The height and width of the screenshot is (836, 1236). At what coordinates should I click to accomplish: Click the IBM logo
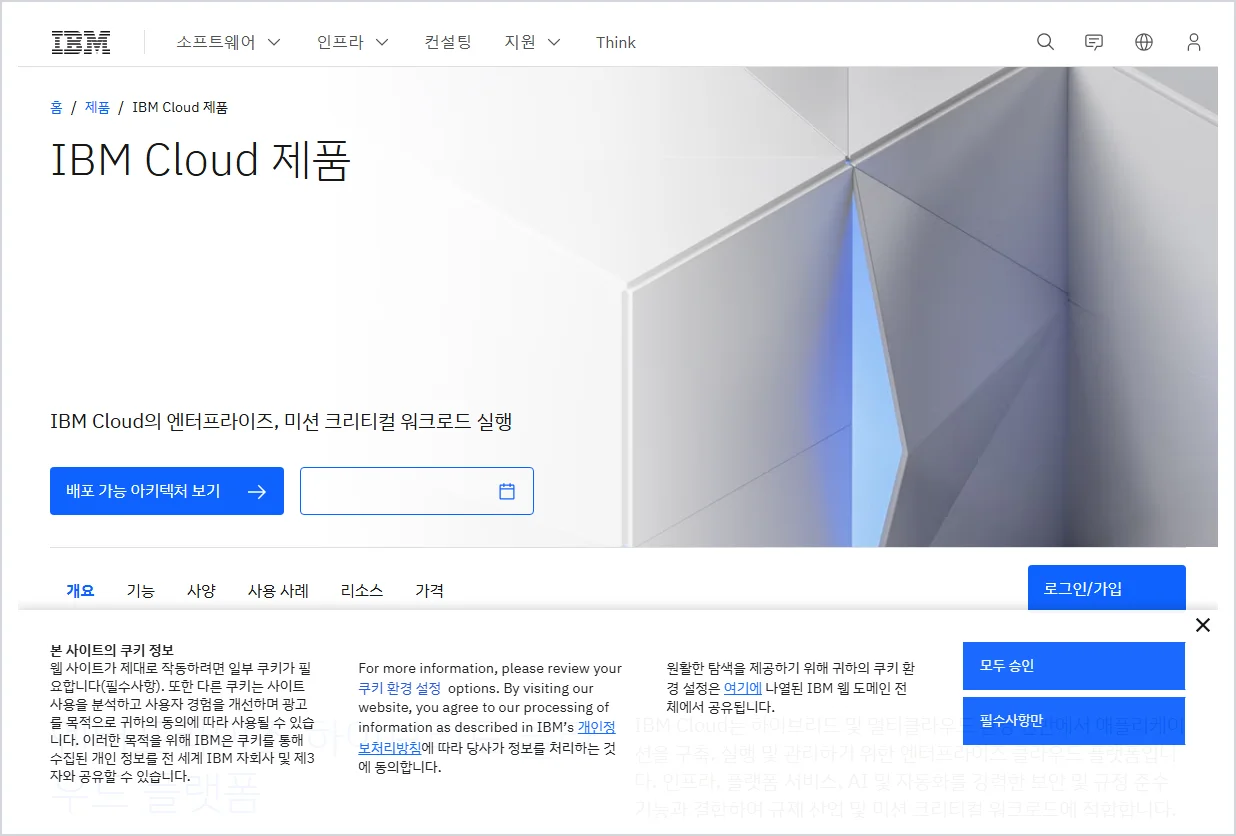(x=81, y=42)
